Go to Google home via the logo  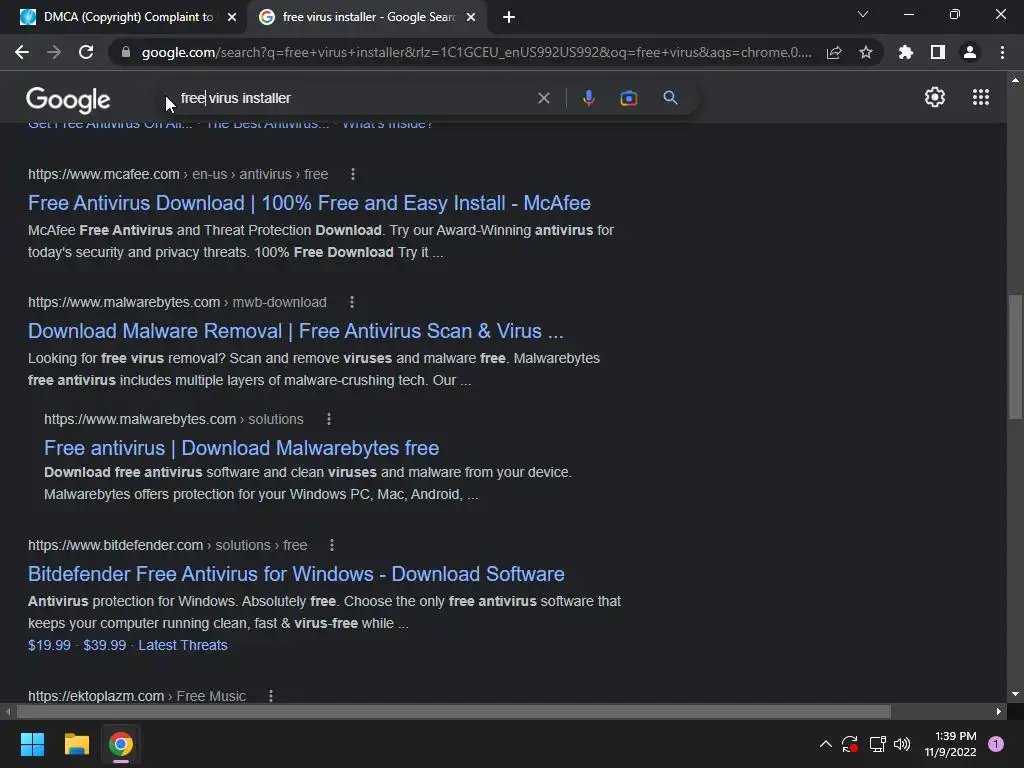(x=68, y=99)
